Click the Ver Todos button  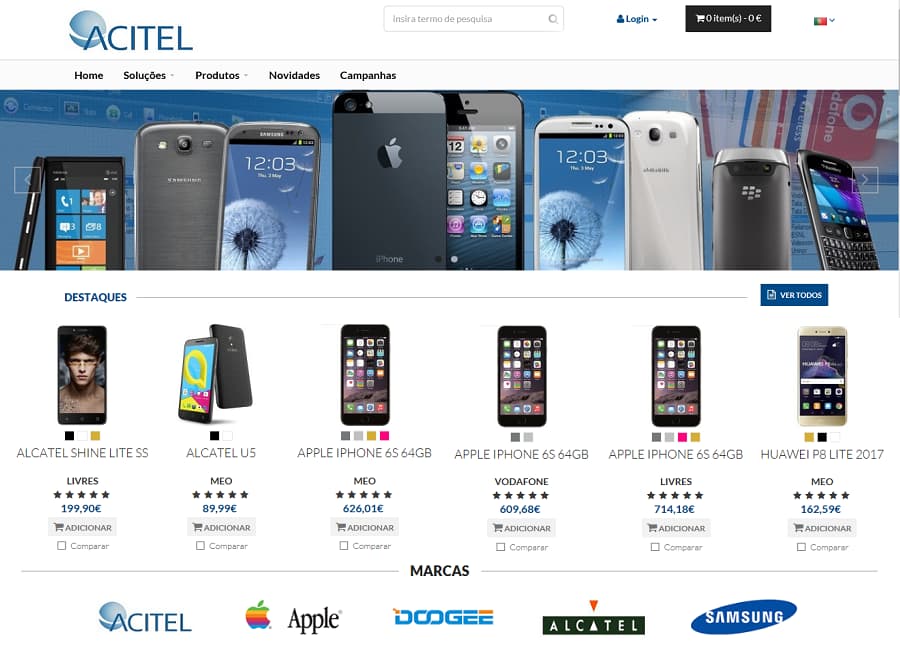794,295
